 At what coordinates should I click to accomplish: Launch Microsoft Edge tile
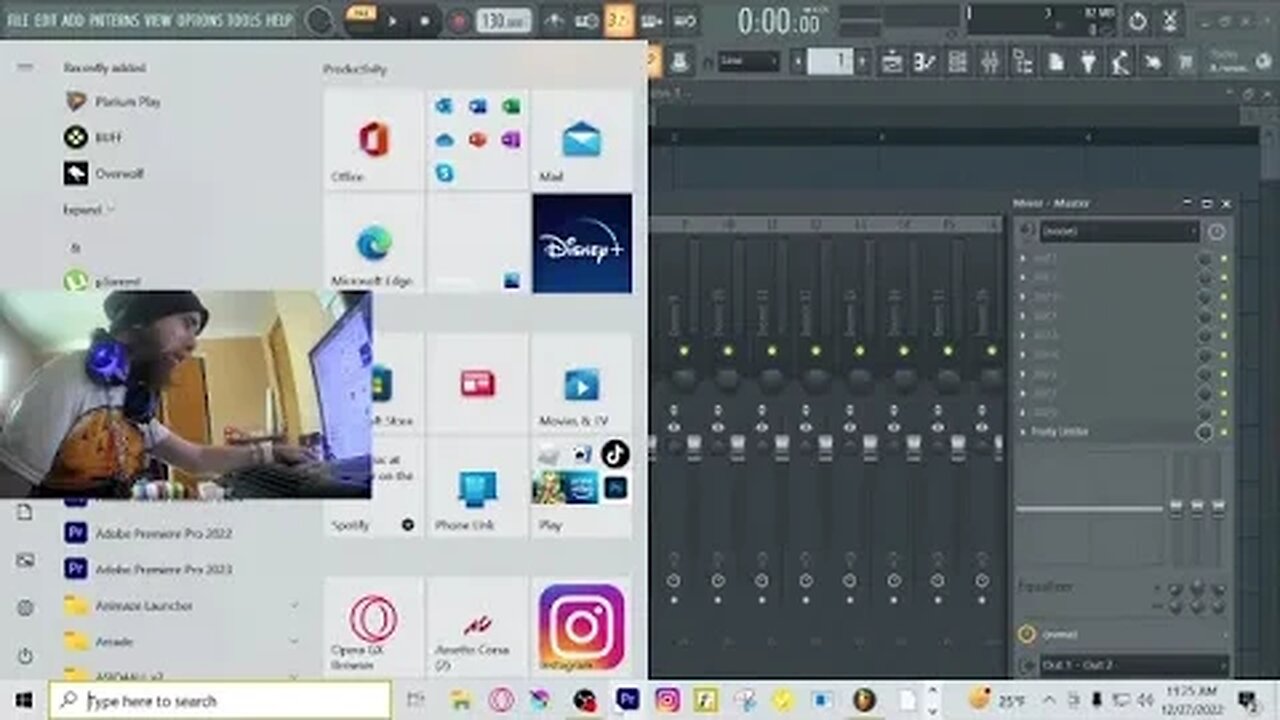tap(374, 243)
